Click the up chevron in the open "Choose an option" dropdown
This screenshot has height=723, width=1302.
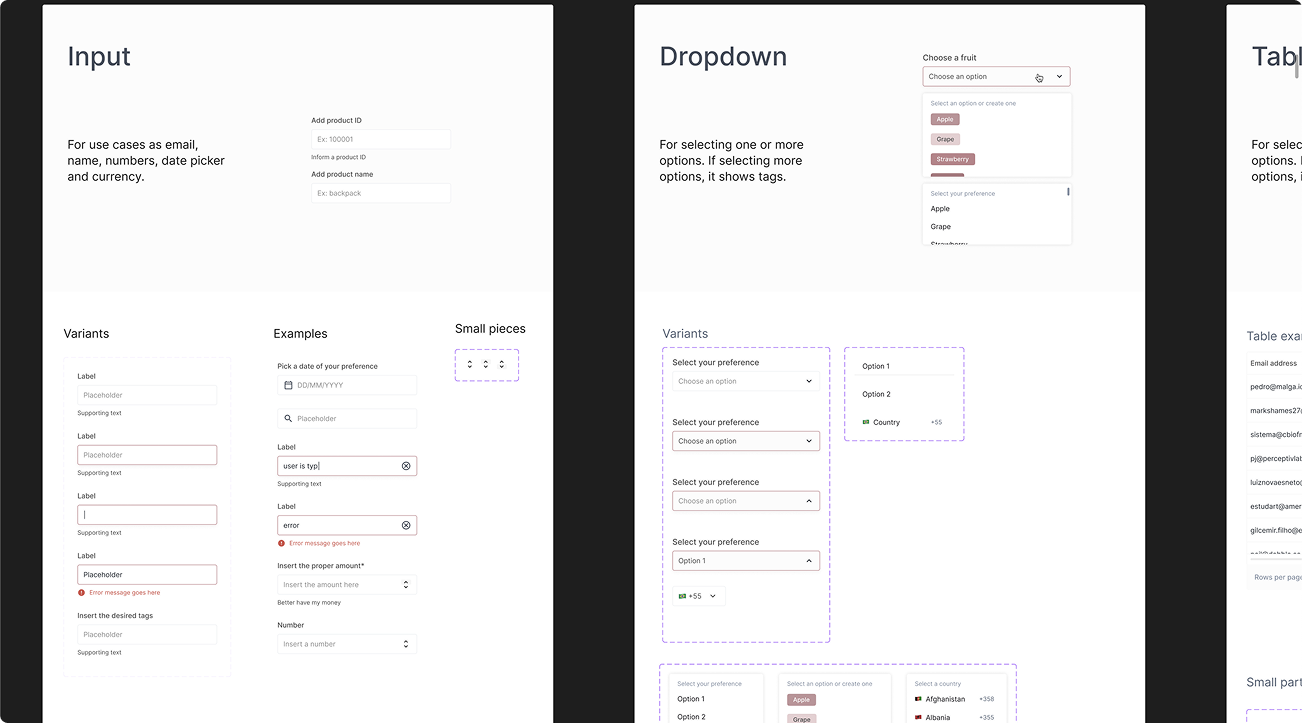809,501
